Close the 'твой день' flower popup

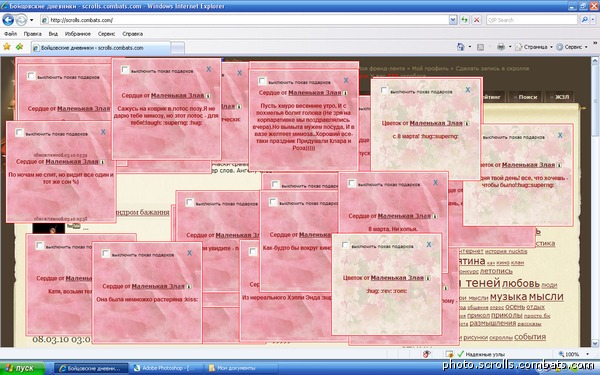560,135
